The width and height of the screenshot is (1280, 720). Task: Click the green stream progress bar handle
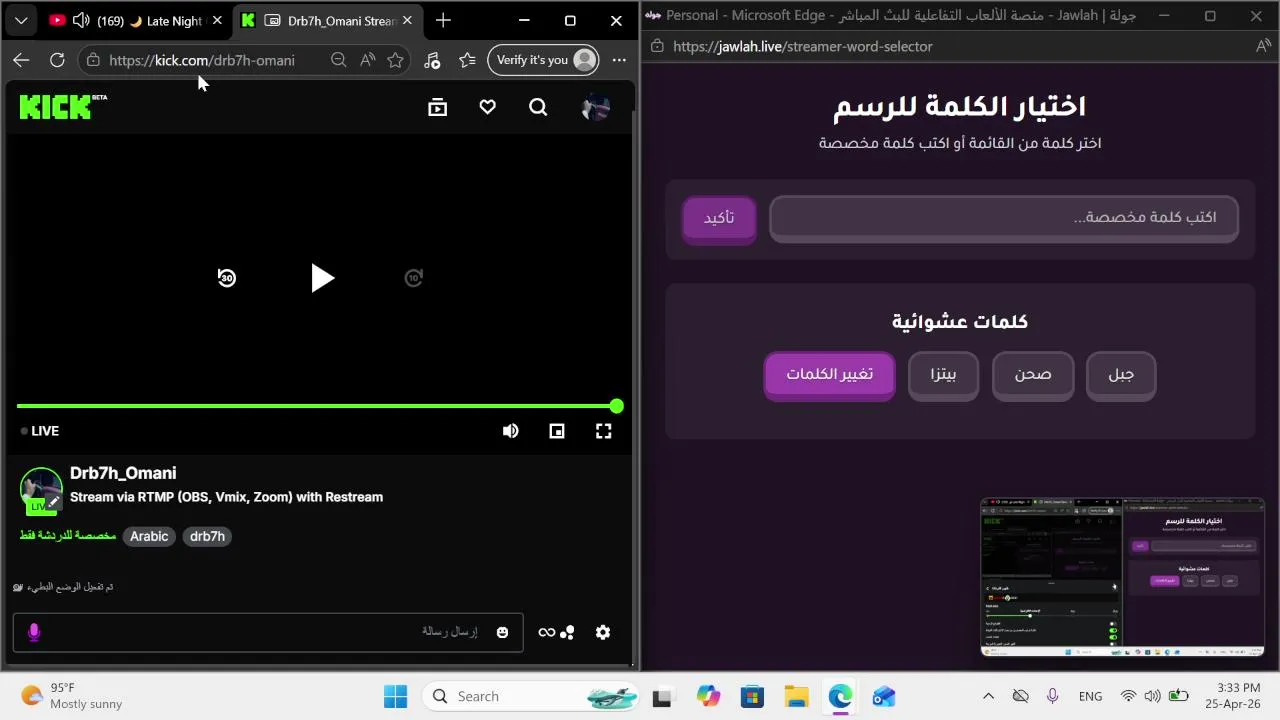coord(616,406)
